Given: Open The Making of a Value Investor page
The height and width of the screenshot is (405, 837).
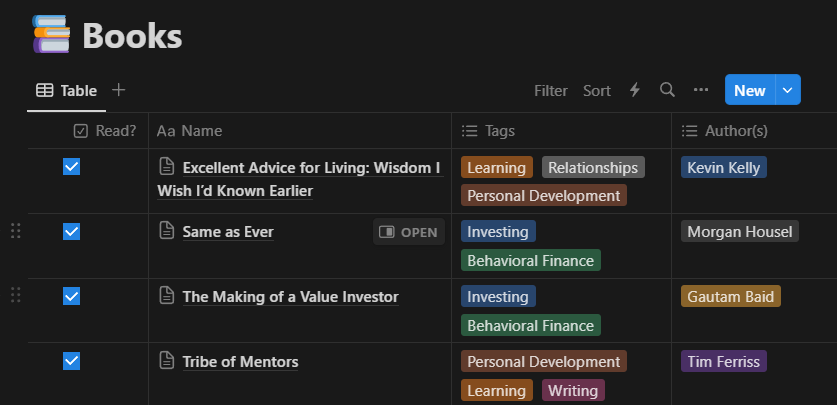Looking at the screenshot, I should point(290,296).
